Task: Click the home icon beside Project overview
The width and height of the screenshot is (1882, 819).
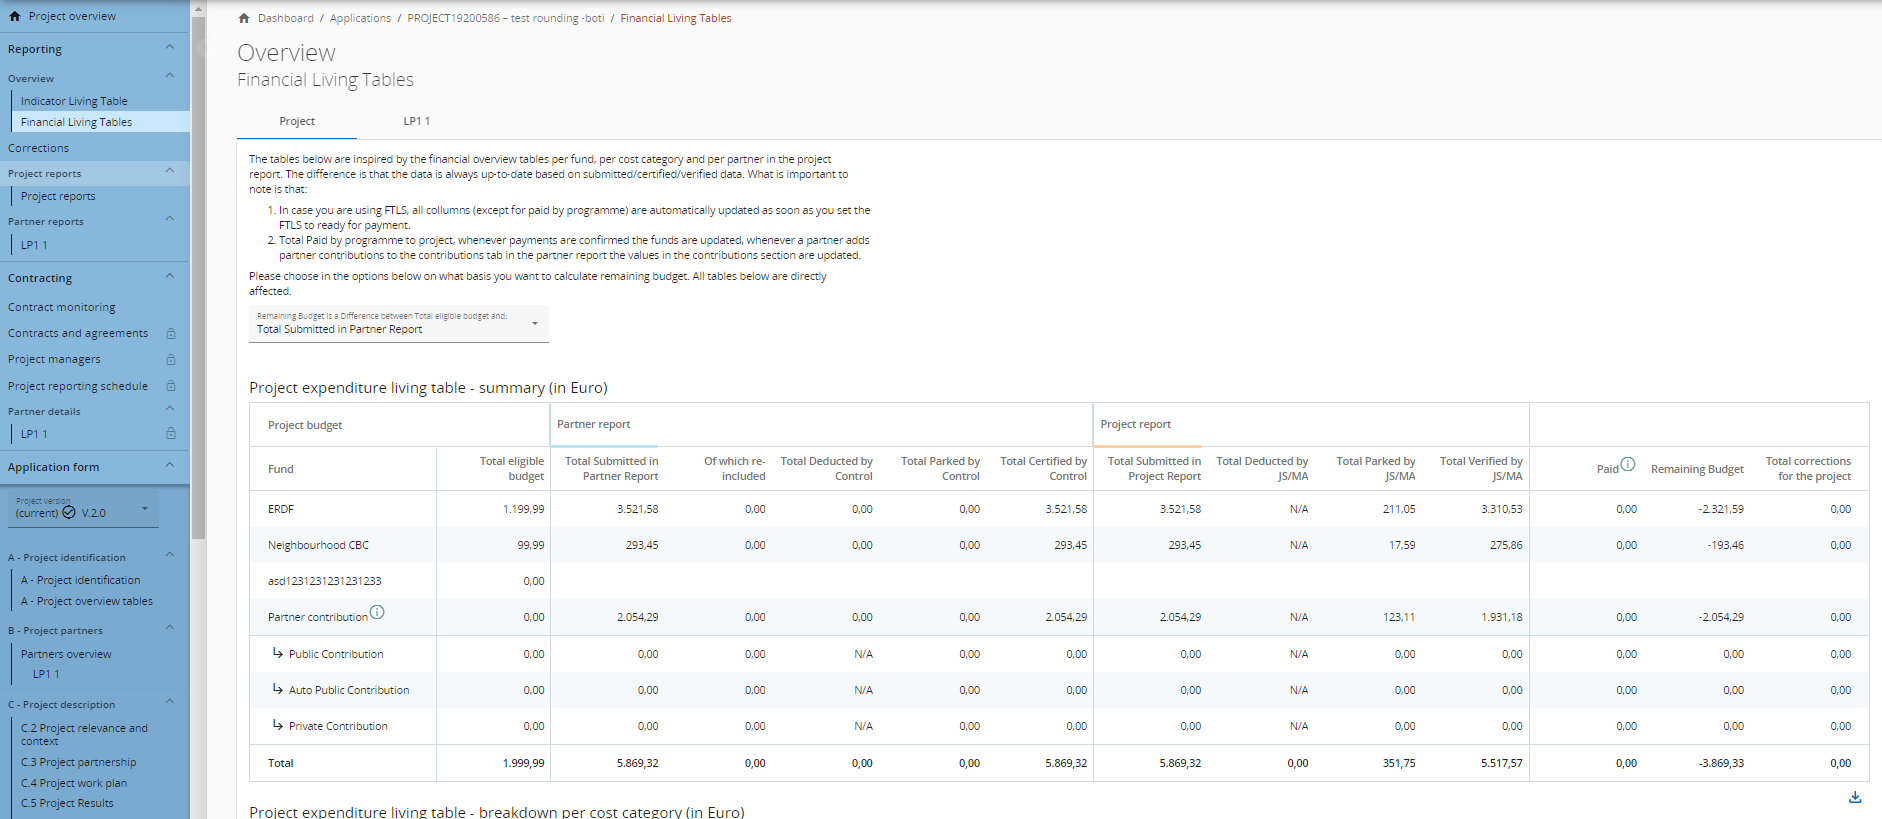Action: tap(14, 16)
